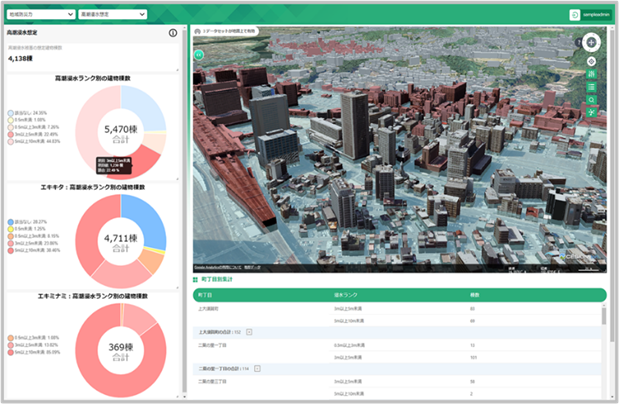The image size is (619, 404).
Task: Sort by 町丁目 column header
Action: [205, 296]
